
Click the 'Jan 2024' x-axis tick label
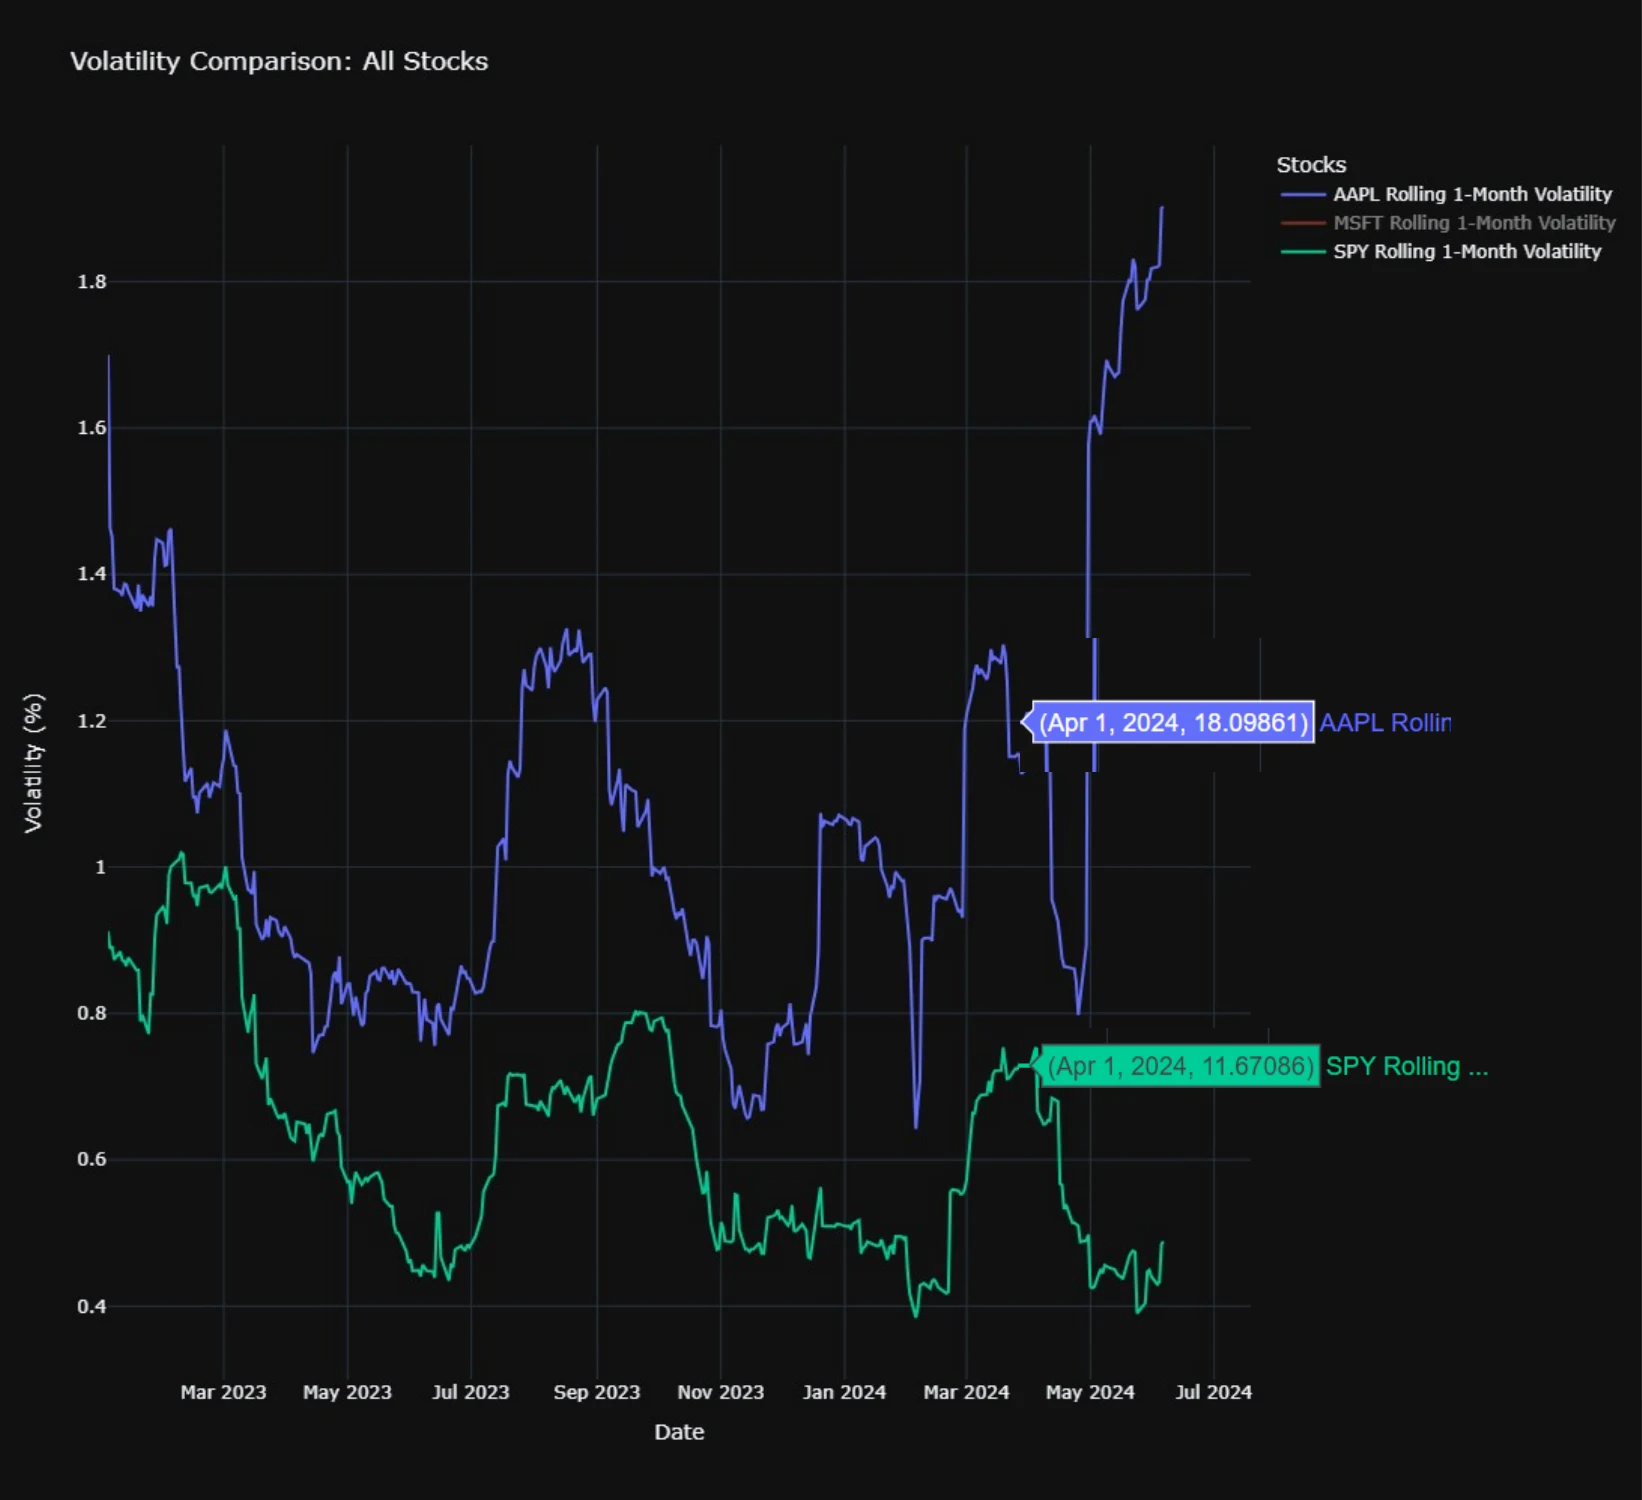click(844, 1392)
